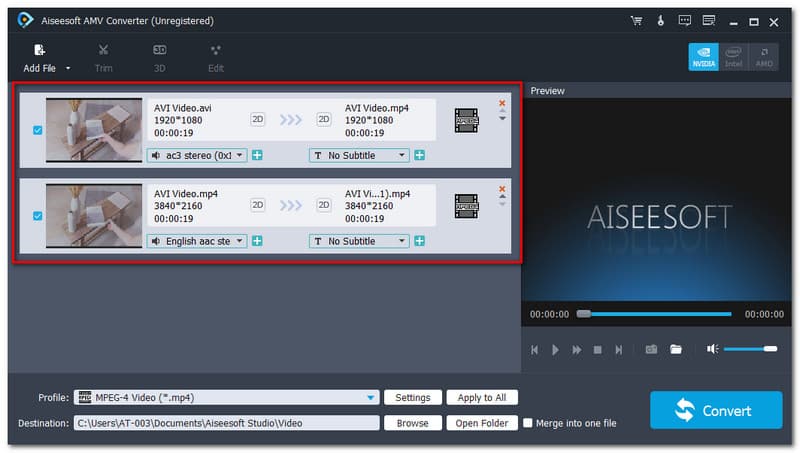Open MPEG format icon for first video
The height and width of the screenshot is (453, 800).
pos(466,120)
